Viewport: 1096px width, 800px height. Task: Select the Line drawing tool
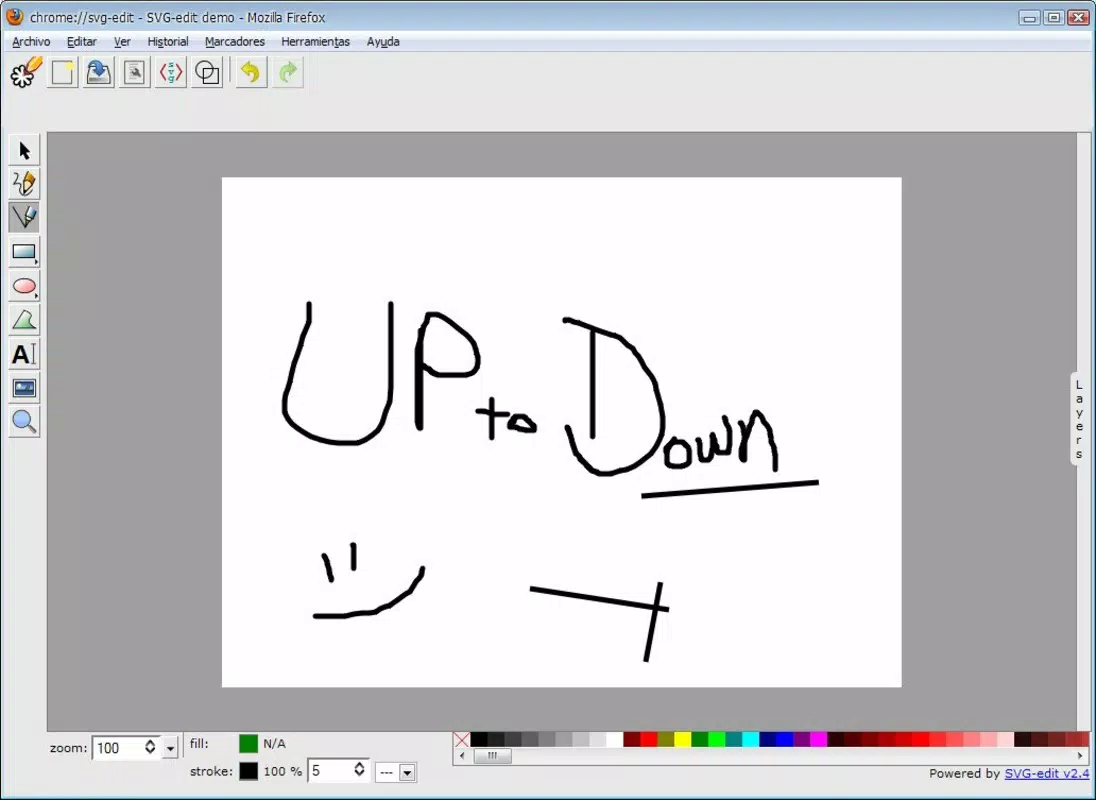pos(24,217)
